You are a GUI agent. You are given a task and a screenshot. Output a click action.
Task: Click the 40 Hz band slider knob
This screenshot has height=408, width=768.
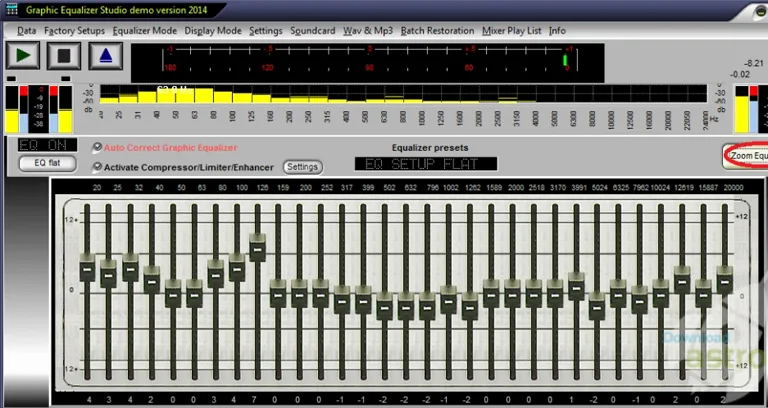(152, 281)
